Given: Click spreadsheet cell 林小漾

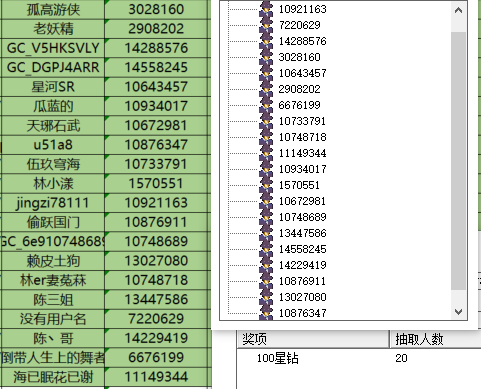Looking at the screenshot, I should pos(53,183).
